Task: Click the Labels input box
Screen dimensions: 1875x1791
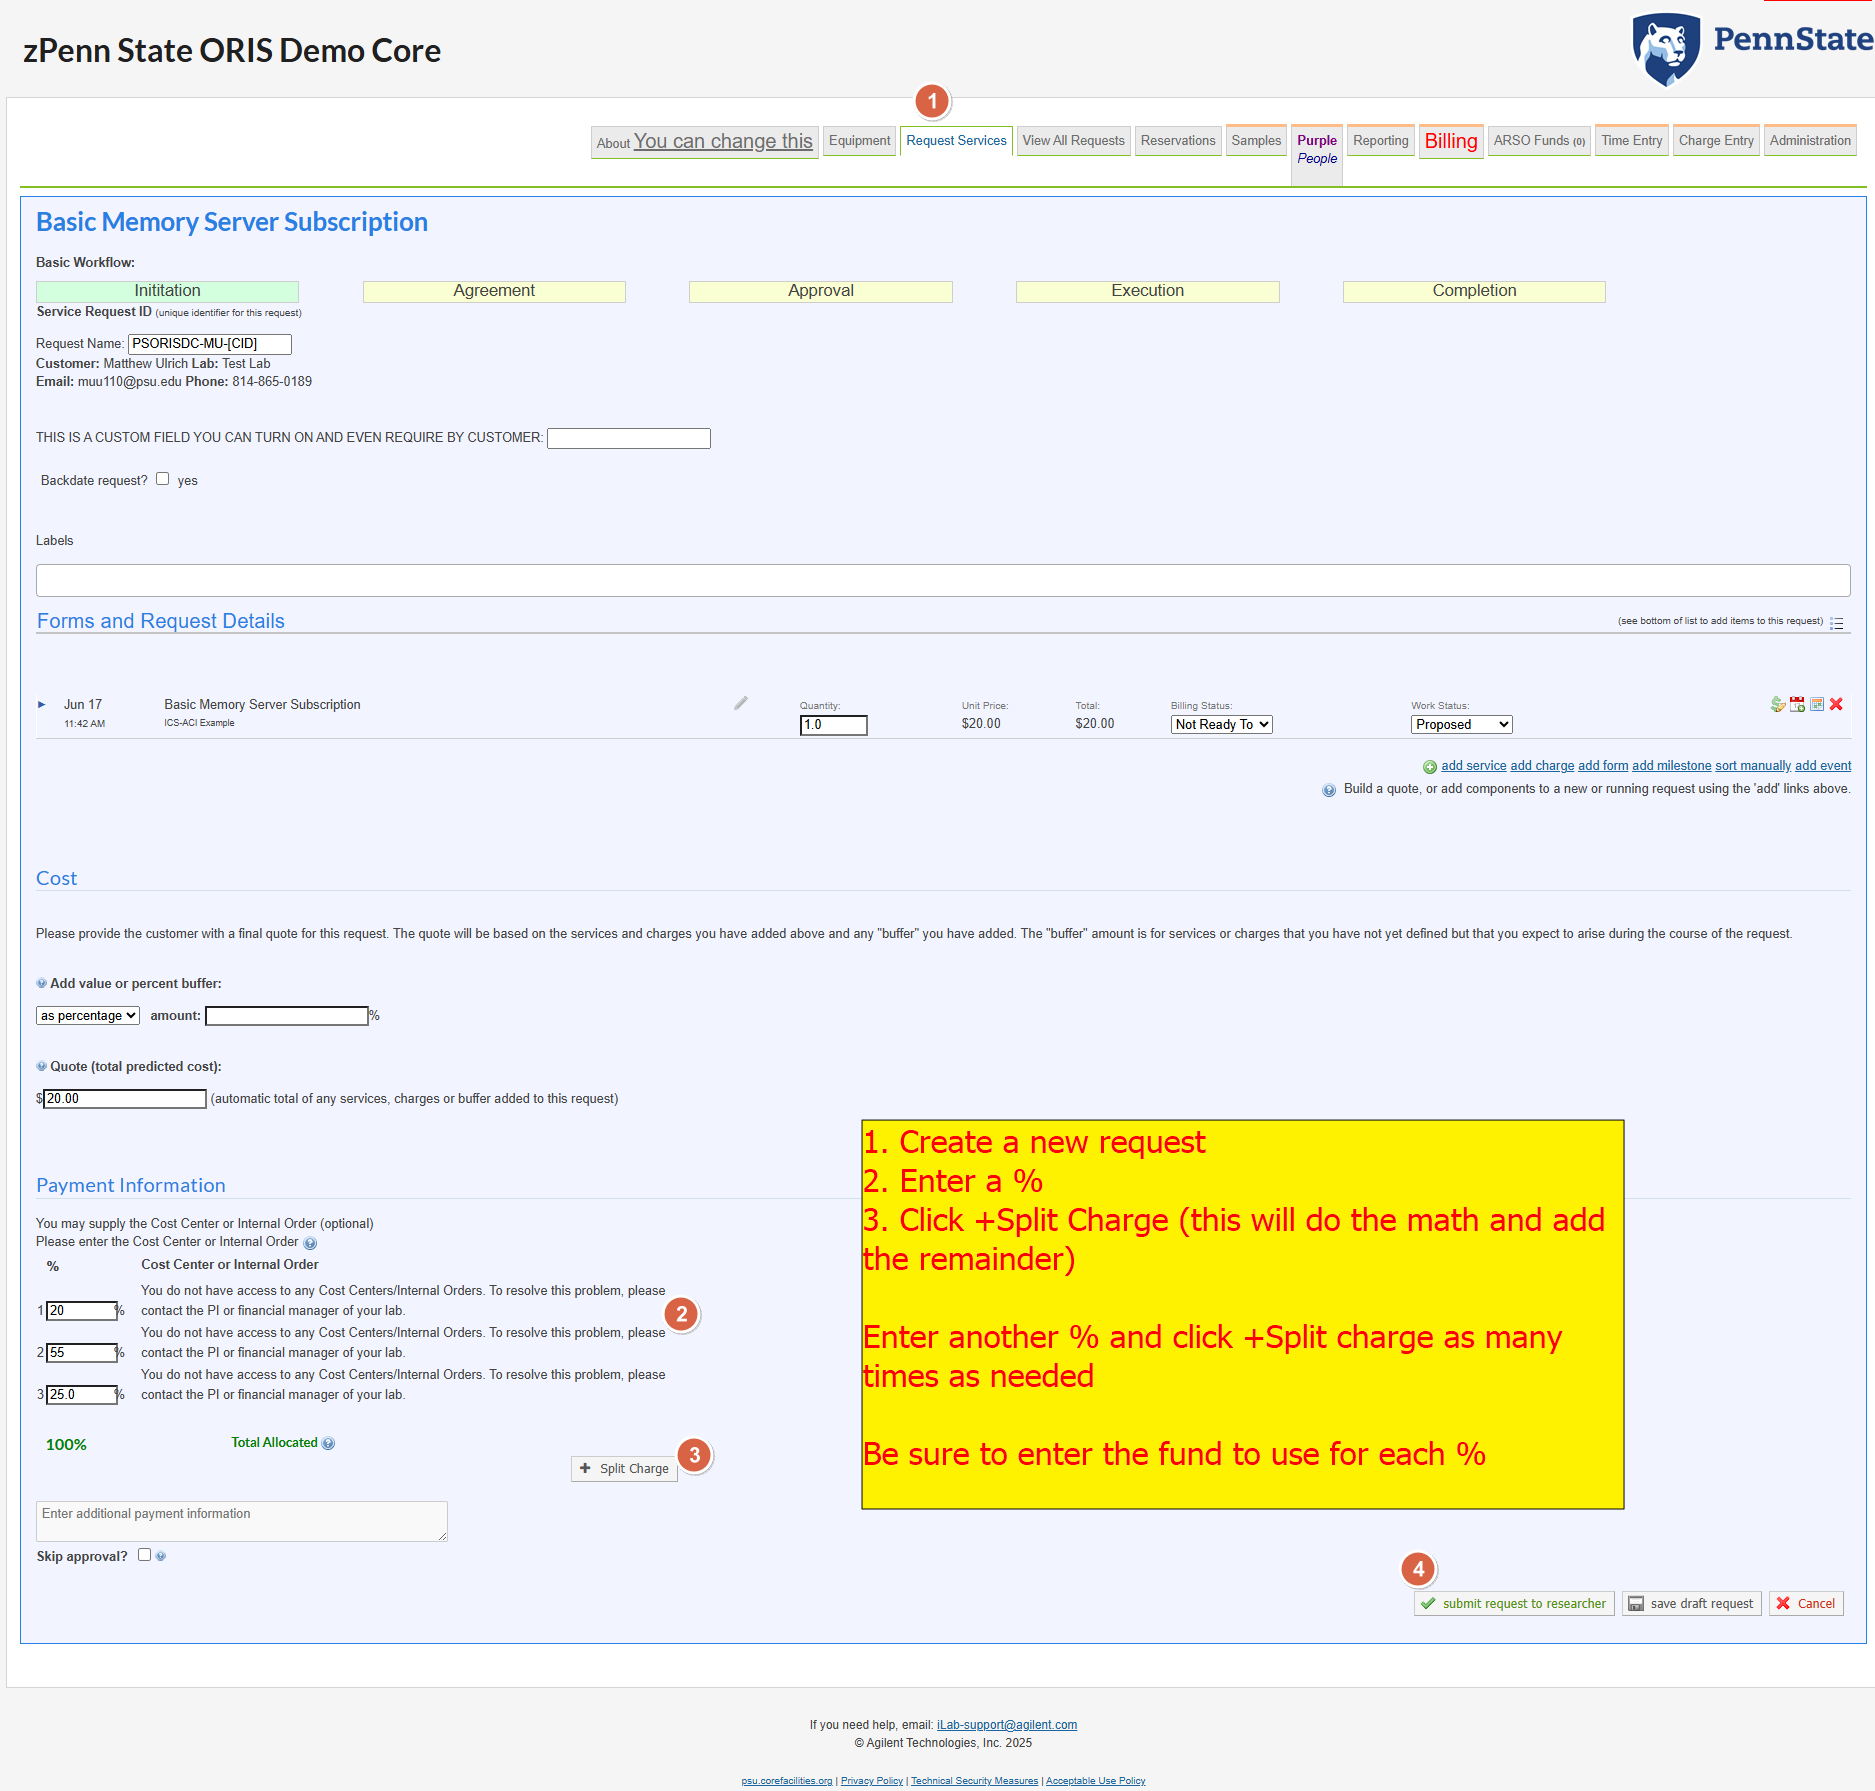Action: [x=943, y=580]
